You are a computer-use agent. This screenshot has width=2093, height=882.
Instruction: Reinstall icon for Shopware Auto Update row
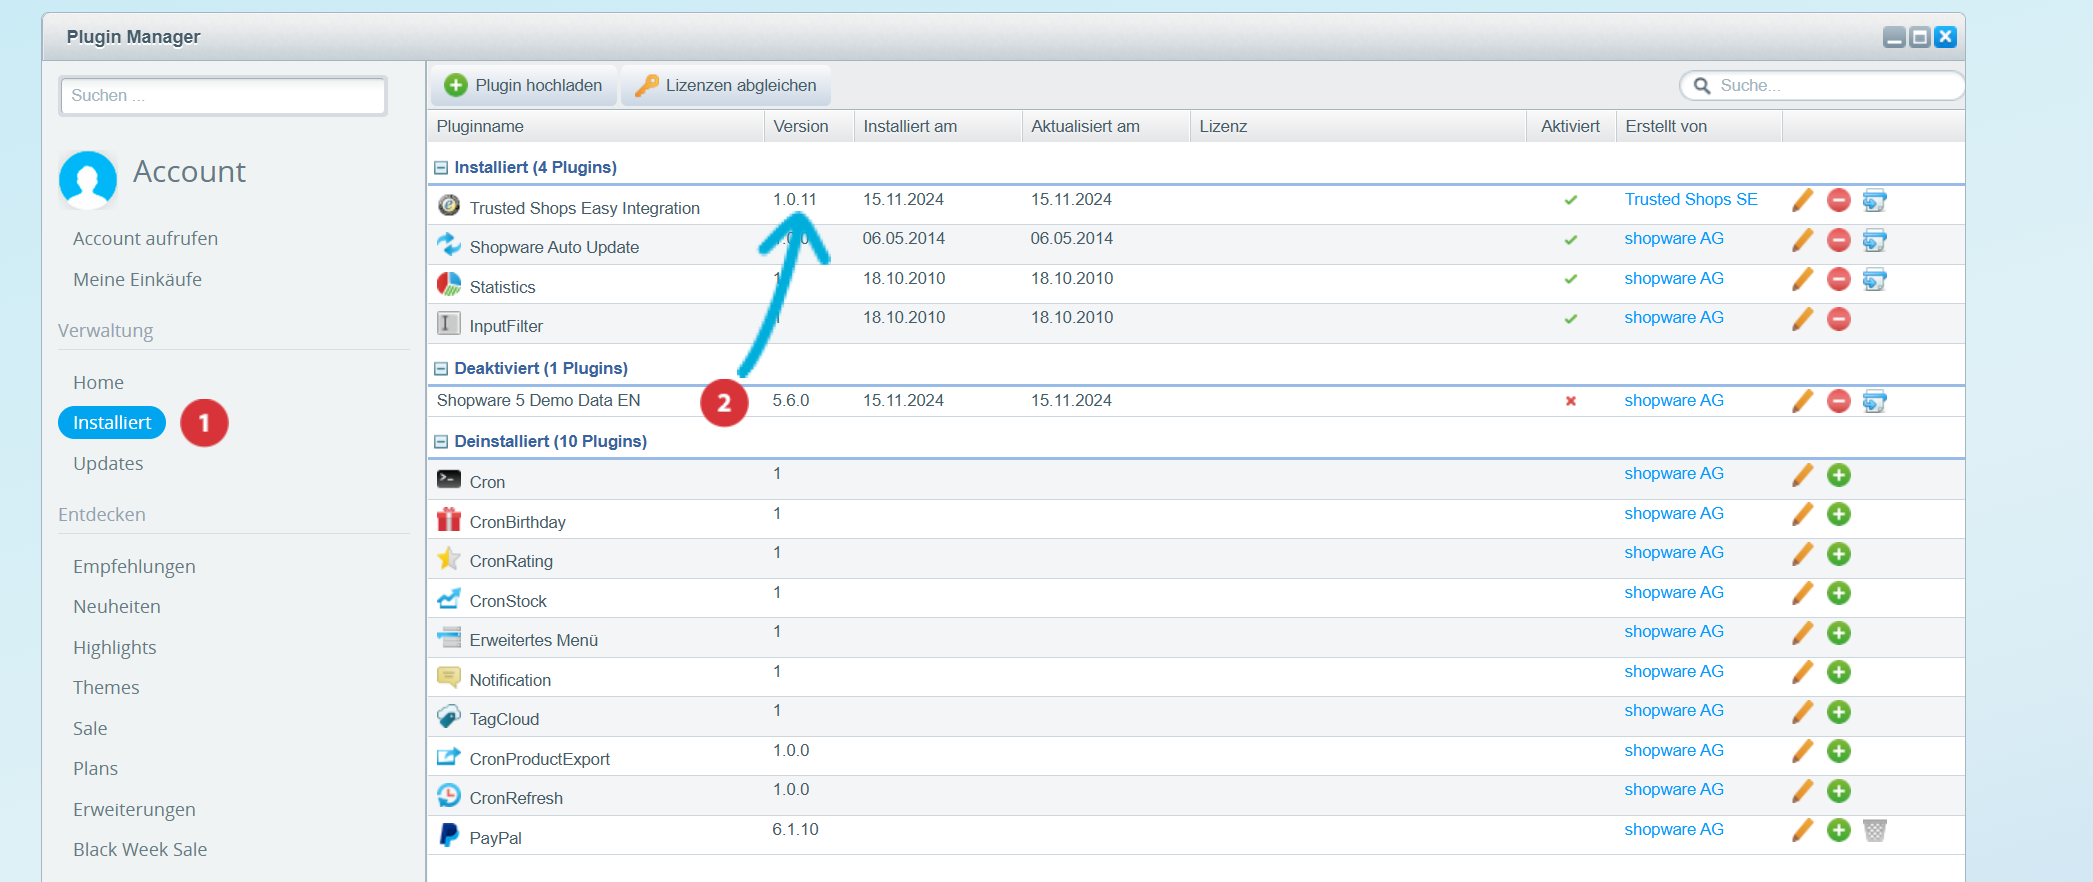click(x=1875, y=240)
